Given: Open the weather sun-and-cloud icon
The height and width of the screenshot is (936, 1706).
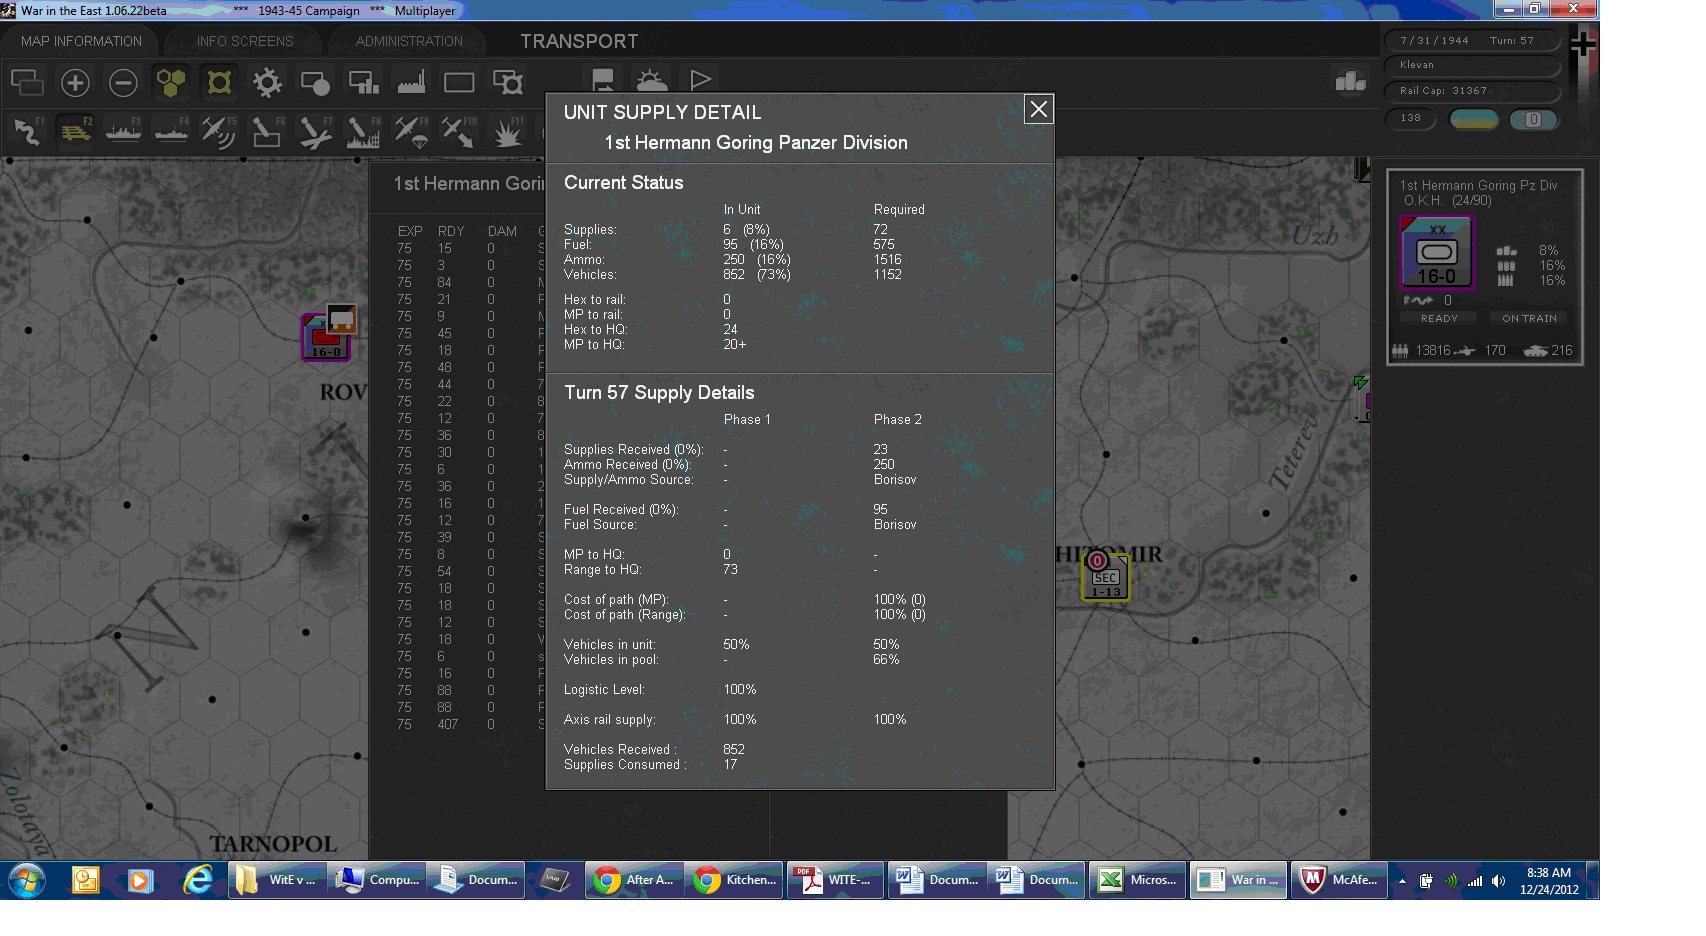Looking at the screenshot, I should coord(651,80).
